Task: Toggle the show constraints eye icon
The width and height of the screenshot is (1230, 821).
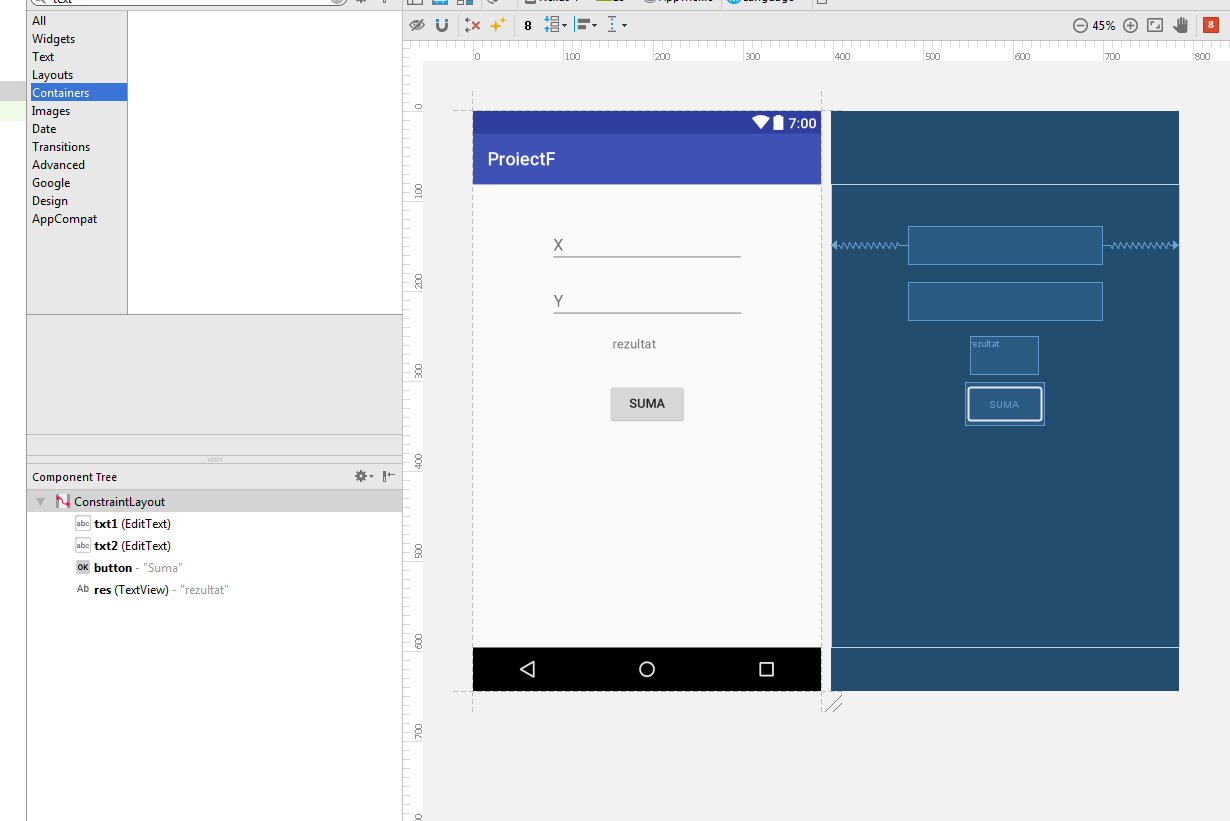Action: coord(417,25)
